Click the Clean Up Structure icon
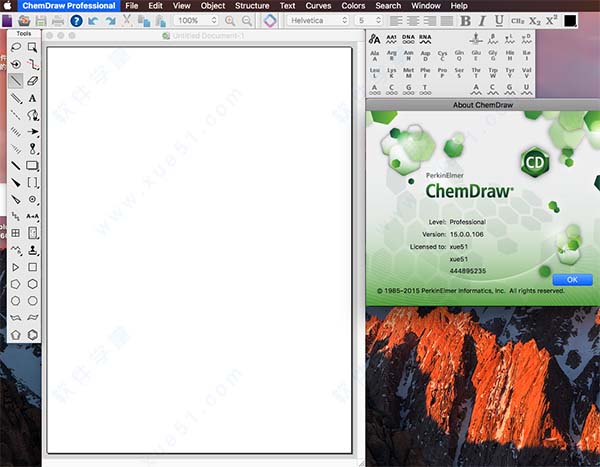 click(270, 21)
